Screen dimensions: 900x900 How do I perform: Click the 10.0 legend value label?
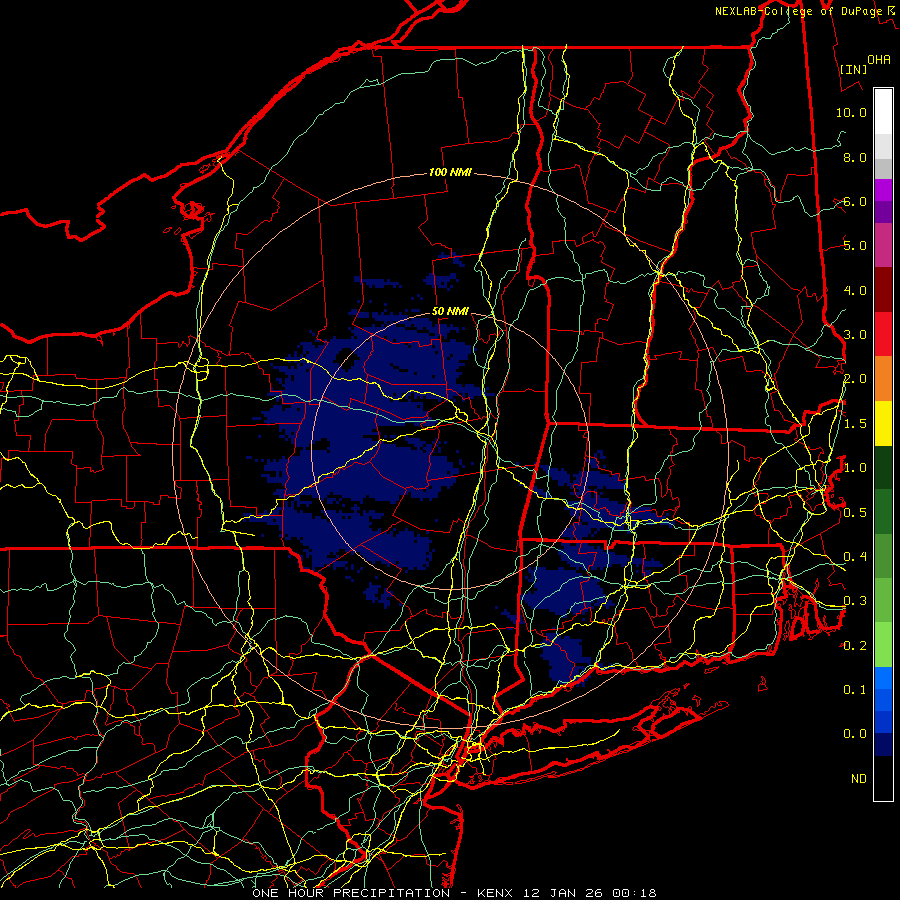point(851,112)
